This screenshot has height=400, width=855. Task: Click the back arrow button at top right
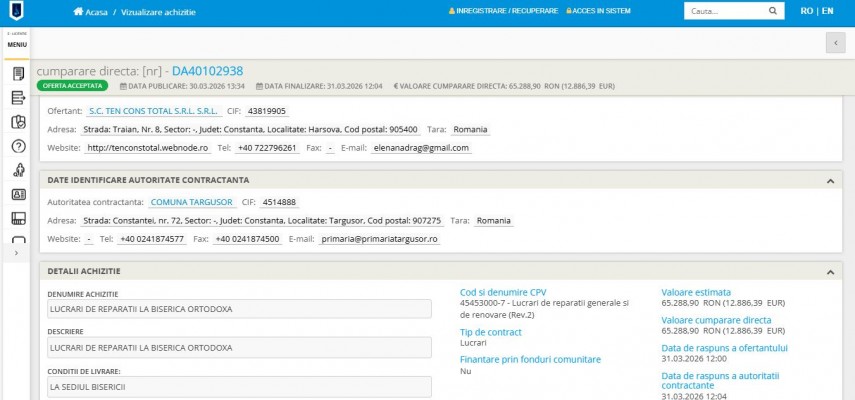coord(836,43)
